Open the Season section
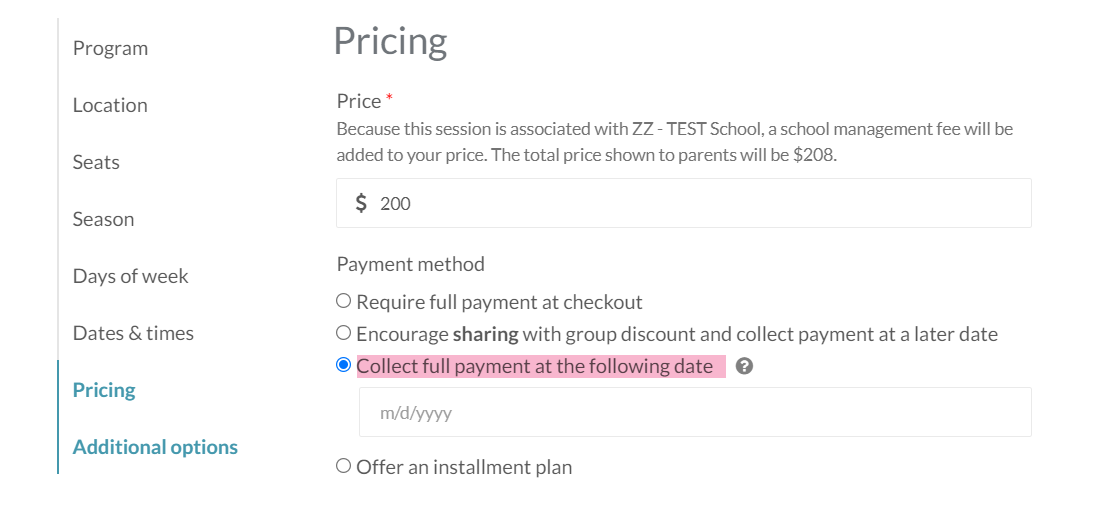The width and height of the screenshot is (1101, 524). (103, 219)
